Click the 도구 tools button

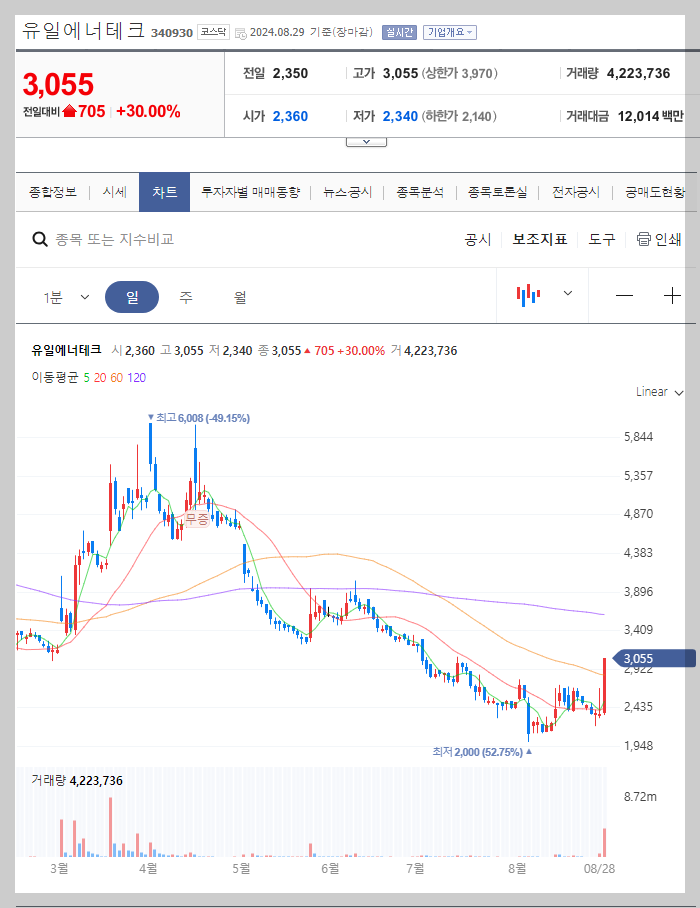[600, 239]
